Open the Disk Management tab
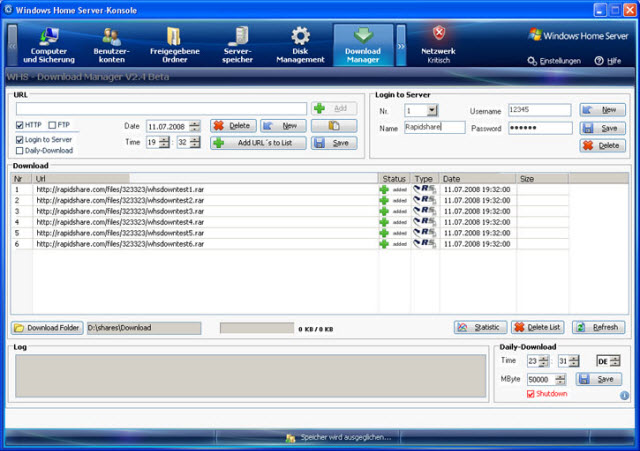640x451 pixels. (x=300, y=45)
